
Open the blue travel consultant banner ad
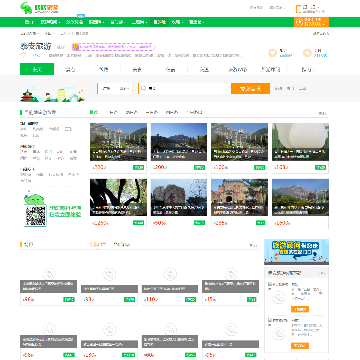click(x=296, y=252)
